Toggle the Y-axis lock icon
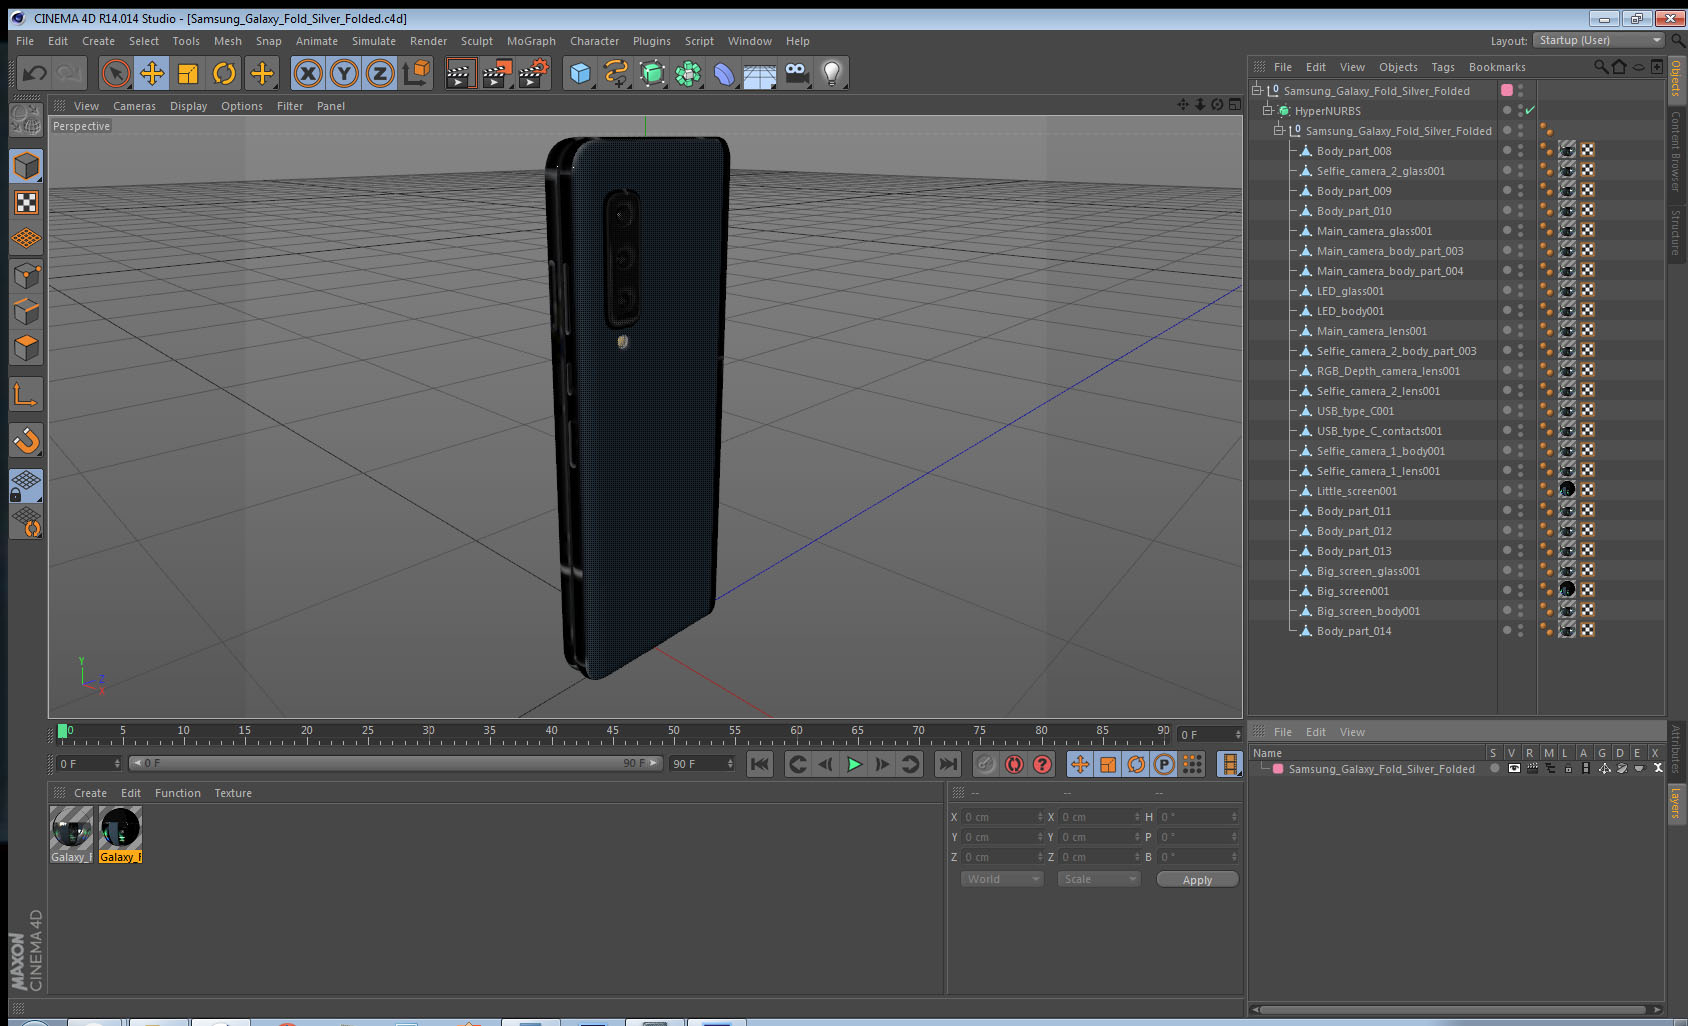 pyautogui.click(x=344, y=73)
